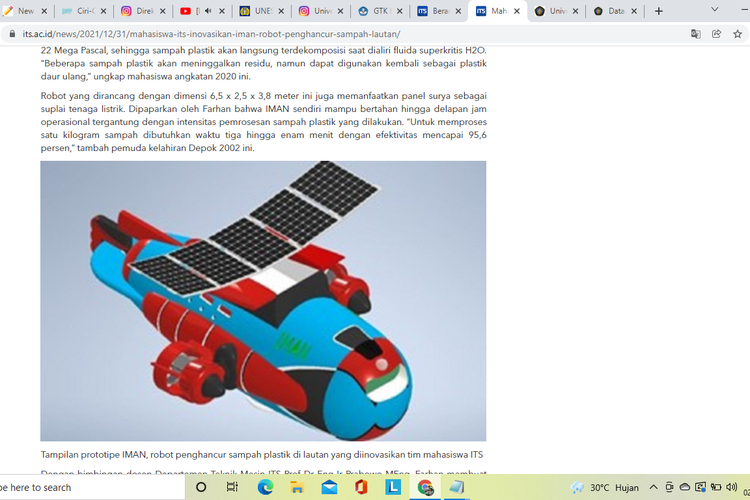The image size is (750, 500).
Task: Click the Task View taskbar icon
Action: [x=232, y=487]
